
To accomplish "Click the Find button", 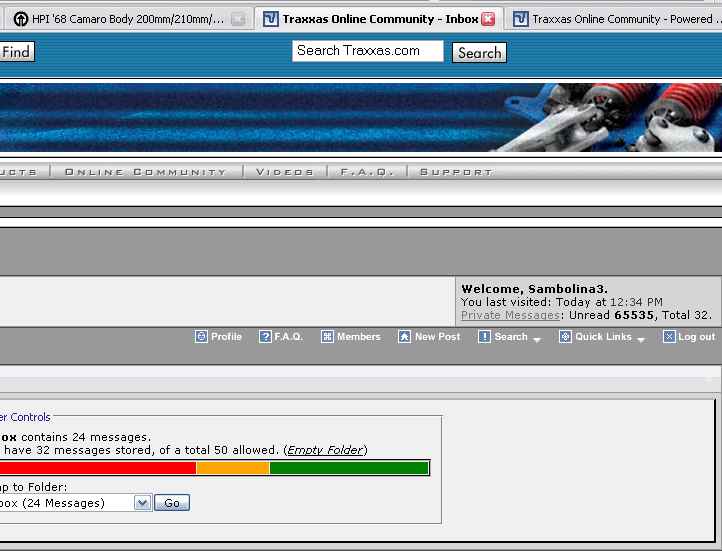I will pyautogui.click(x=17, y=52).
